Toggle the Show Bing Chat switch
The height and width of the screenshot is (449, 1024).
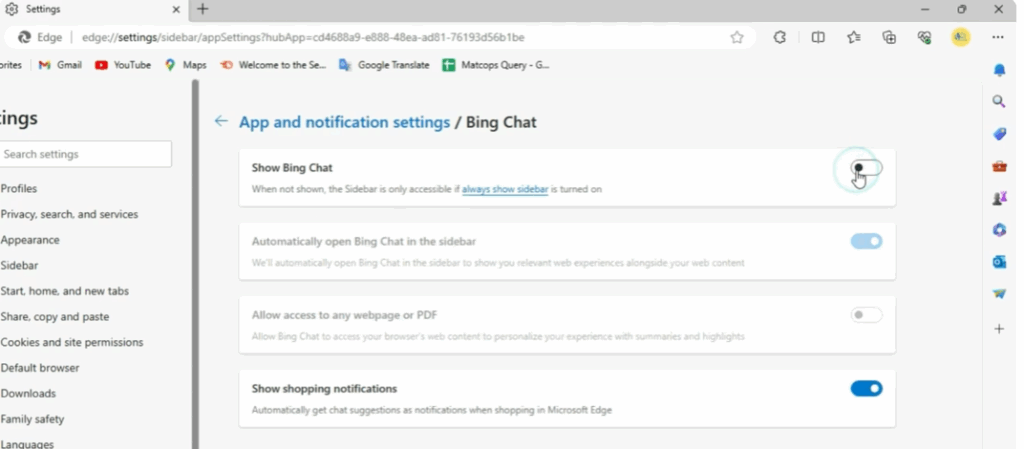point(866,168)
